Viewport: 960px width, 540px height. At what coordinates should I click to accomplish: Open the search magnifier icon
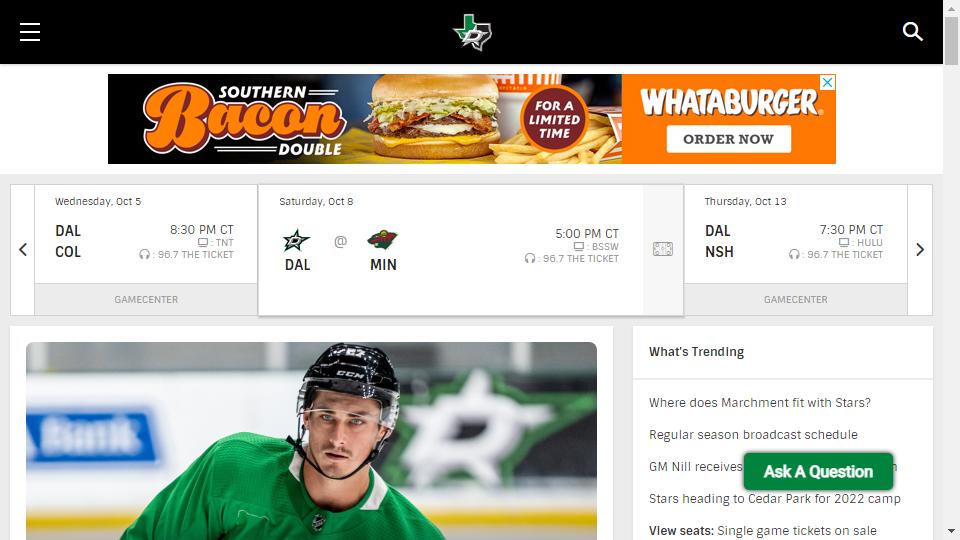point(912,31)
